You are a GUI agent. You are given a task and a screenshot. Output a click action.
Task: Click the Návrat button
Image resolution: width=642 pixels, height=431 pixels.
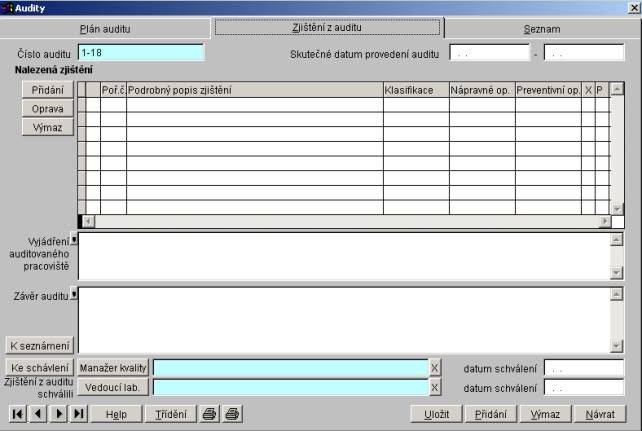[x=600, y=413]
